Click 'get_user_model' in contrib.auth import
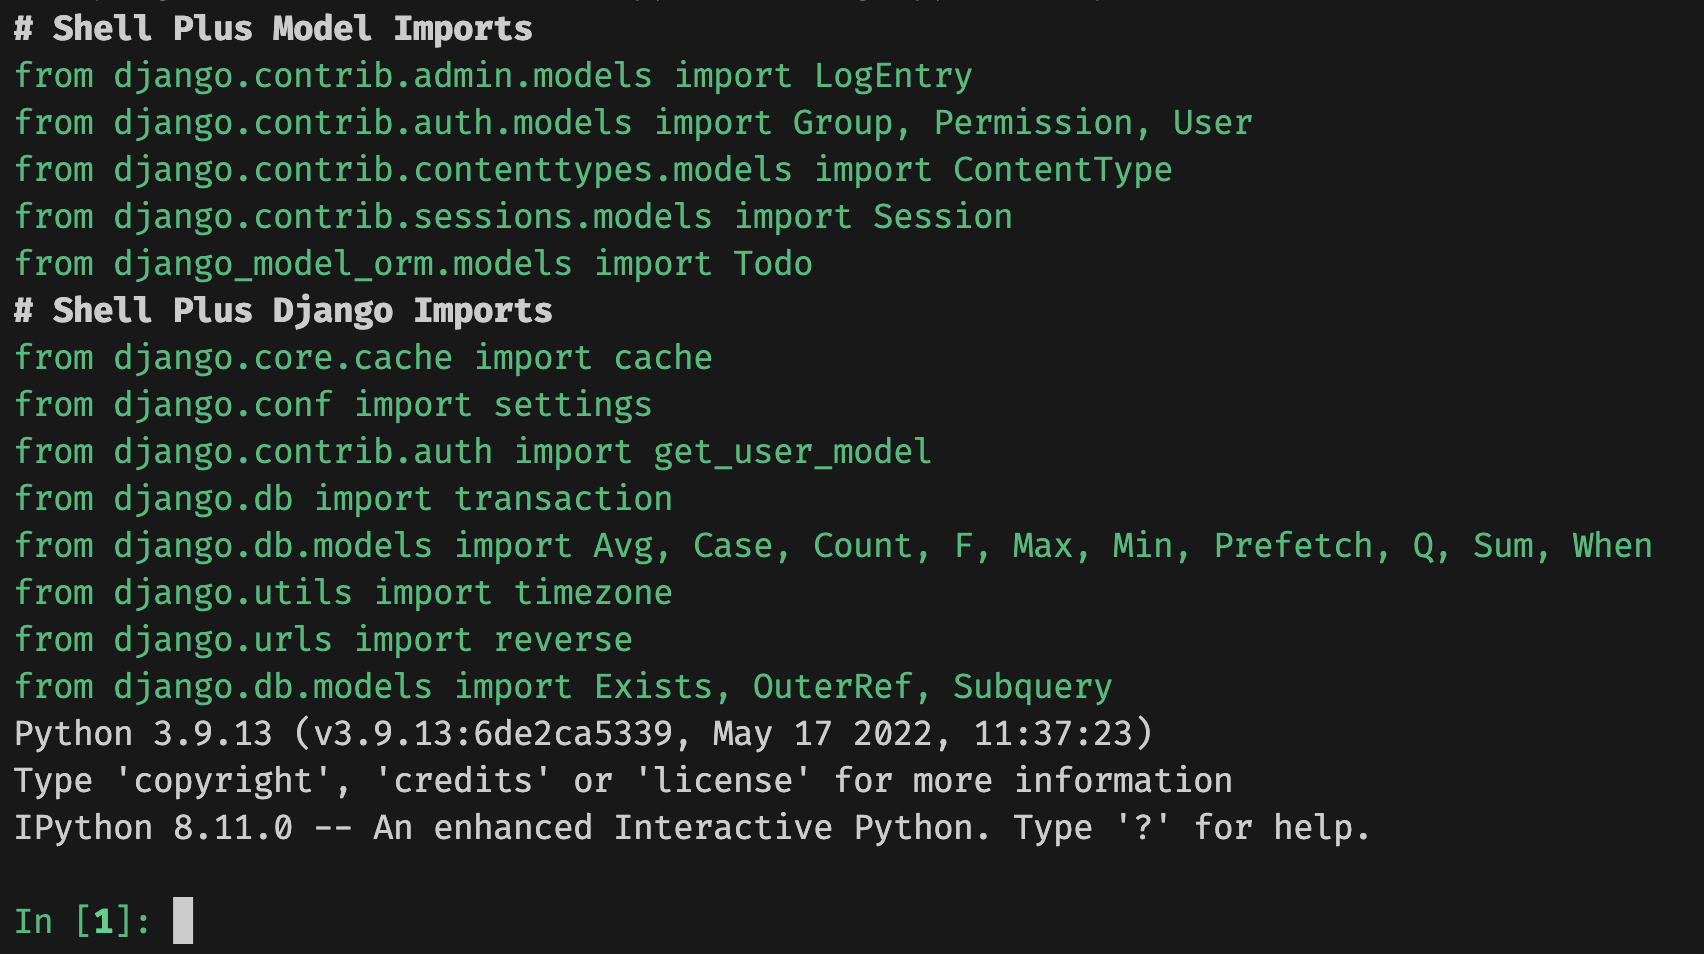 click(x=793, y=452)
